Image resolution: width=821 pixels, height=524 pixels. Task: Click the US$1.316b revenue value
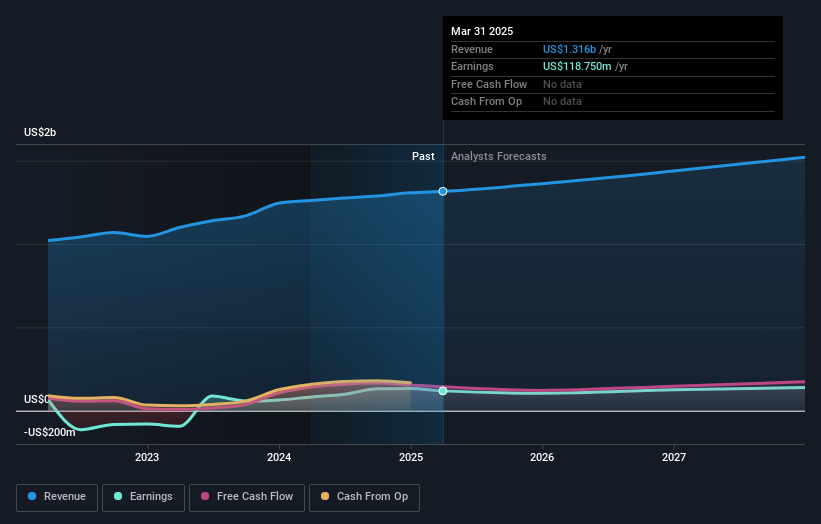pos(569,49)
